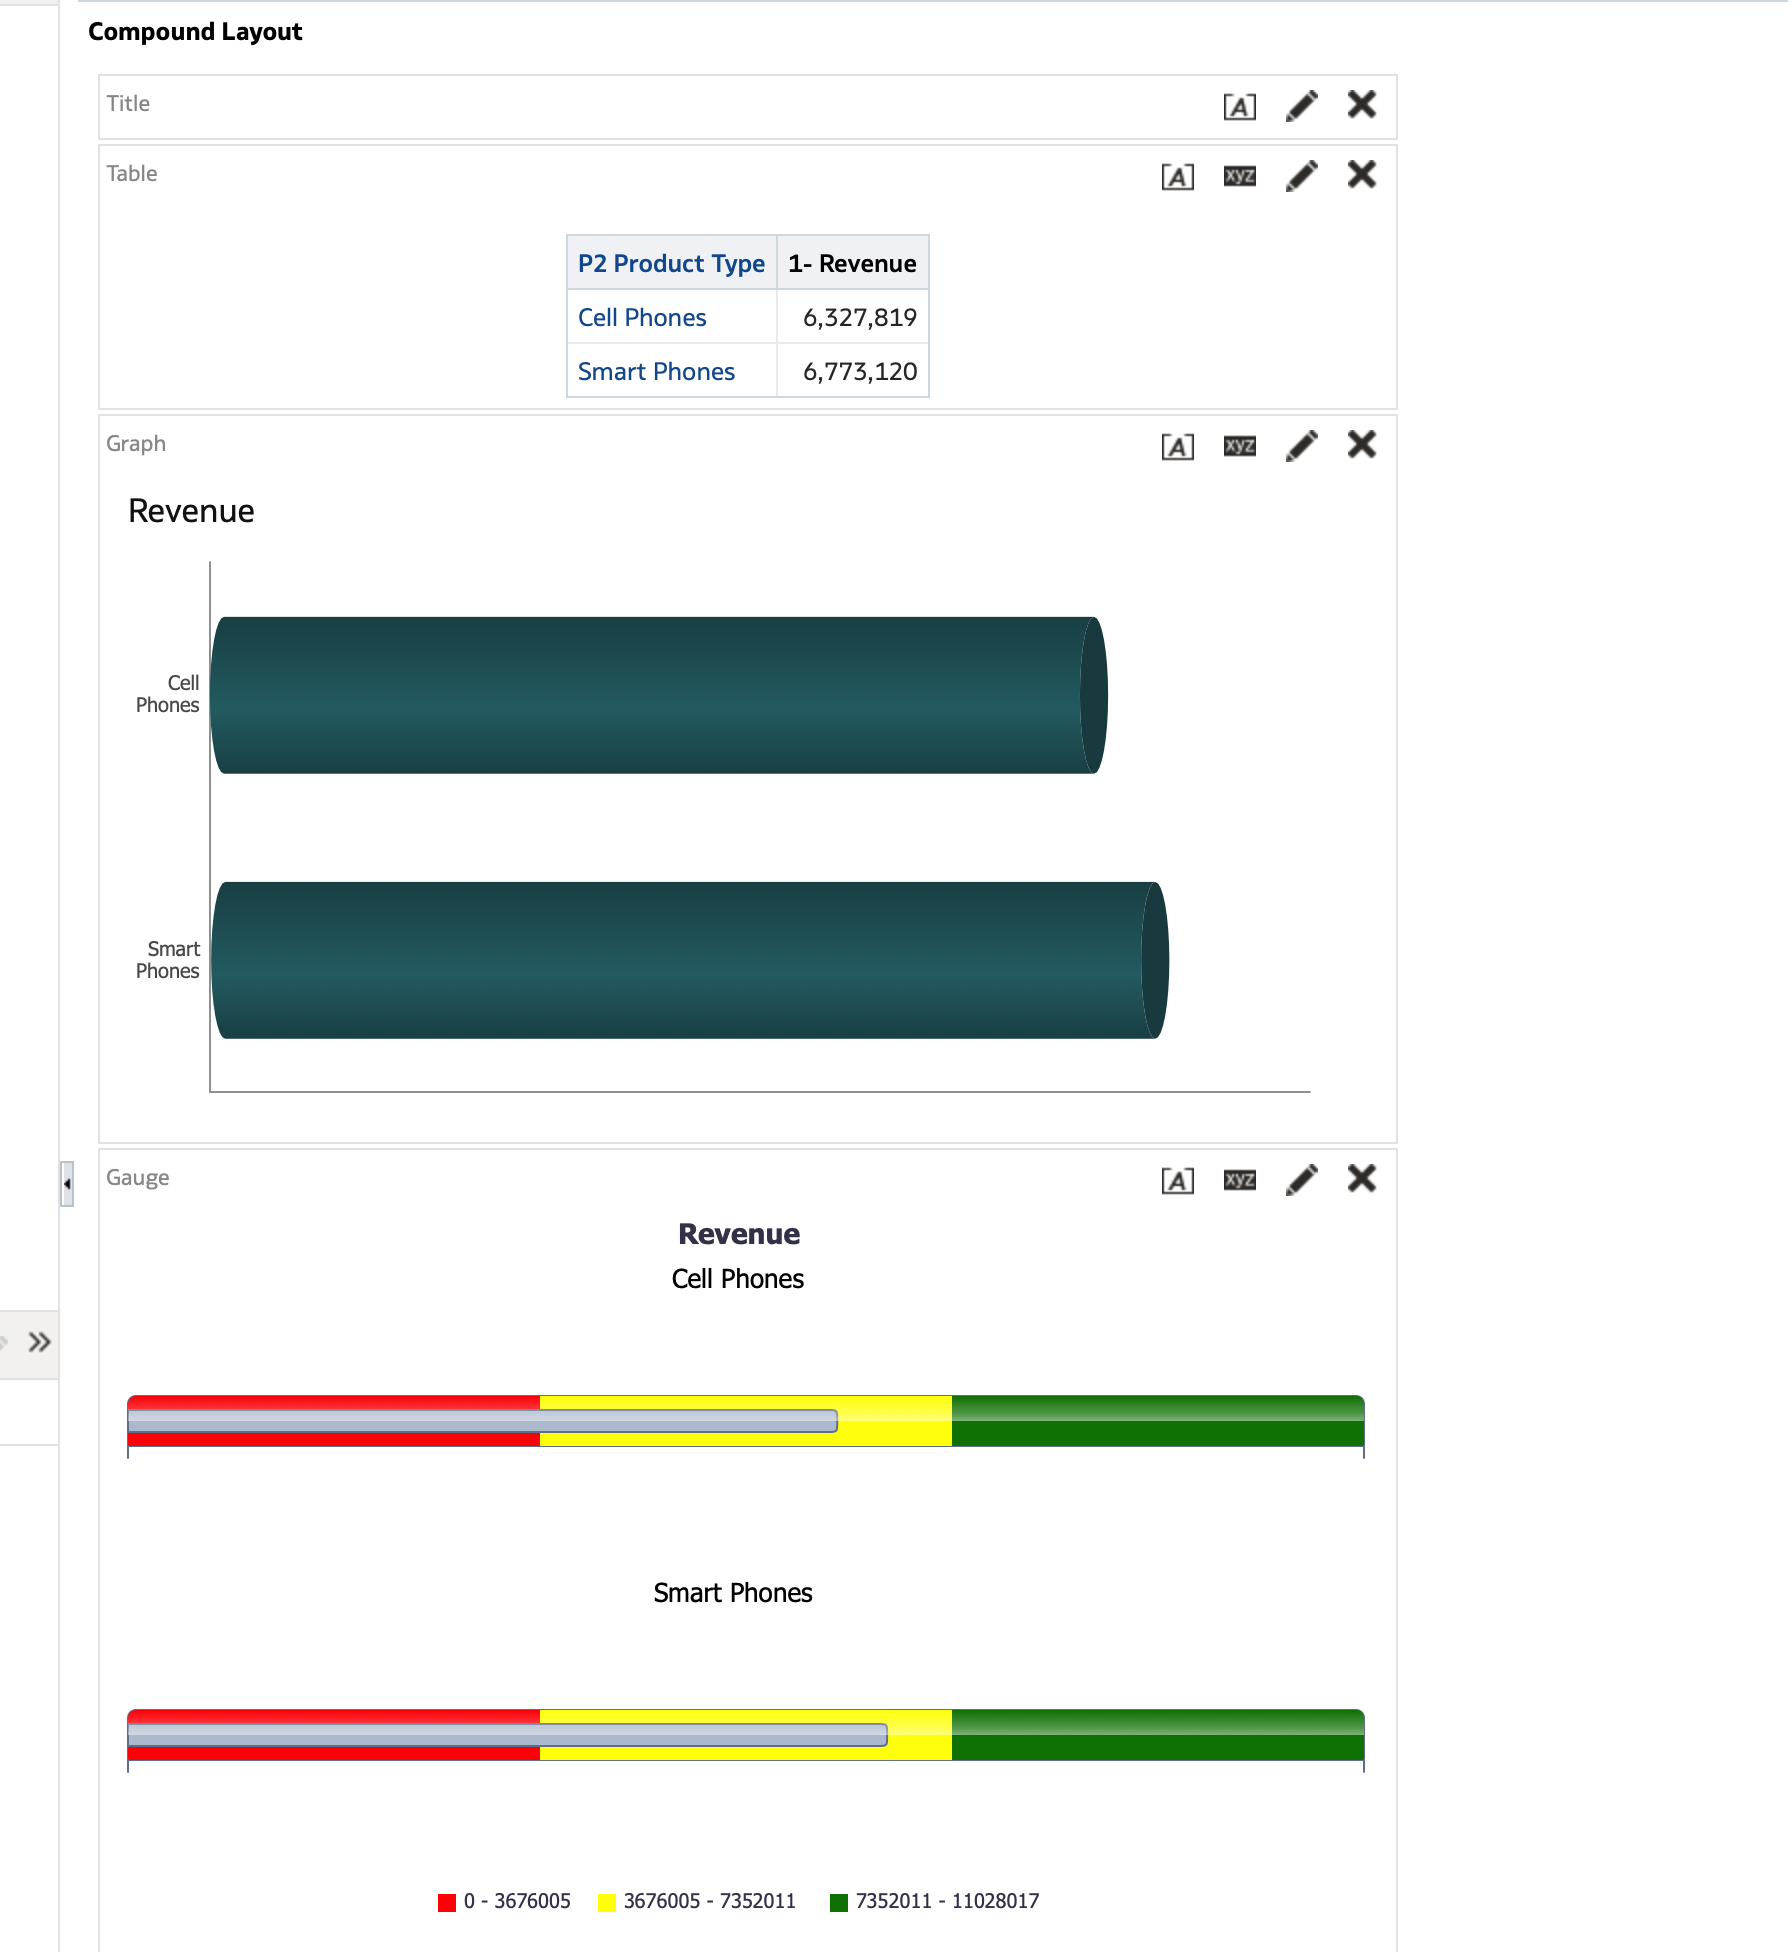Click Smart Phones gauge label
Image resolution: width=1788 pixels, height=1952 pixels.
pos(733,1593)
